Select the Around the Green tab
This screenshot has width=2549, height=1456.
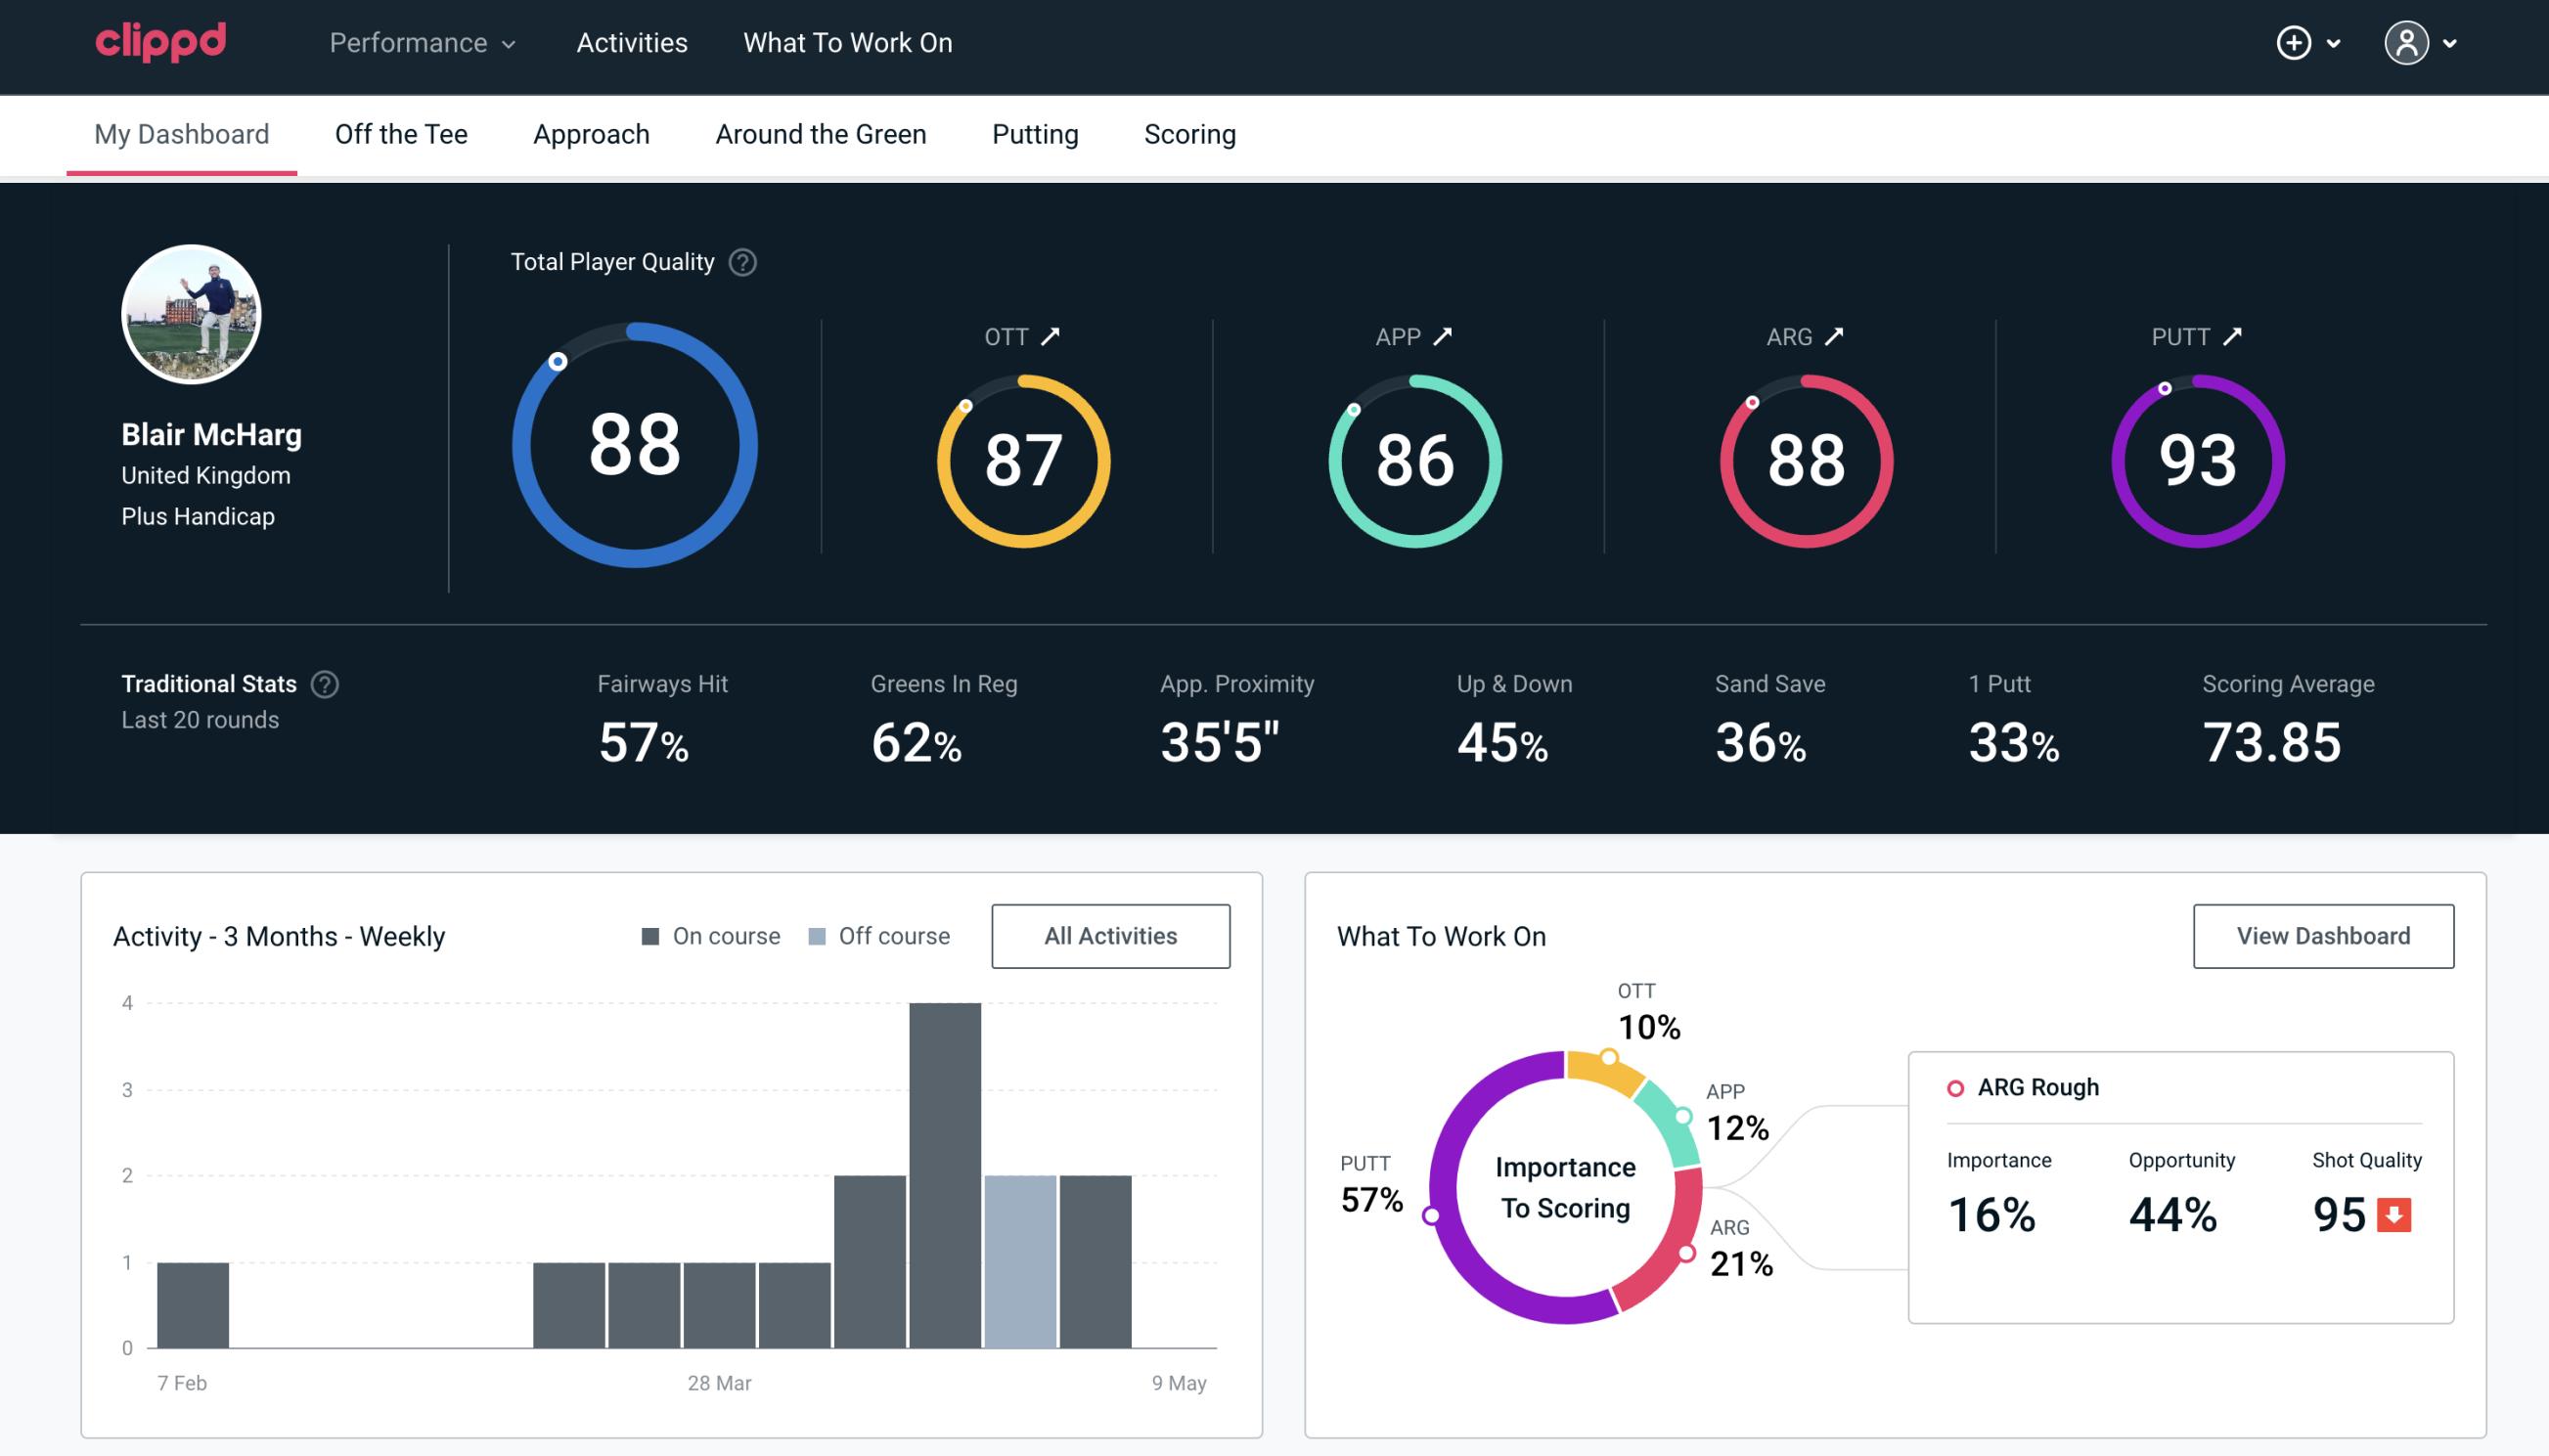820,135
